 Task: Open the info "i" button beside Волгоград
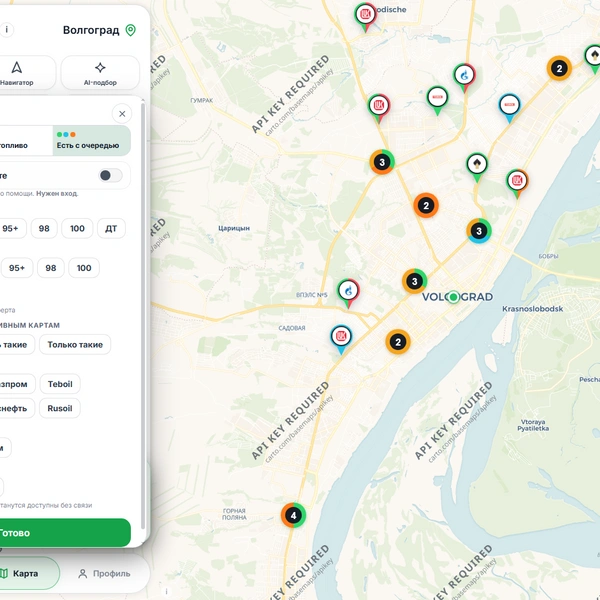coord(7,29)
